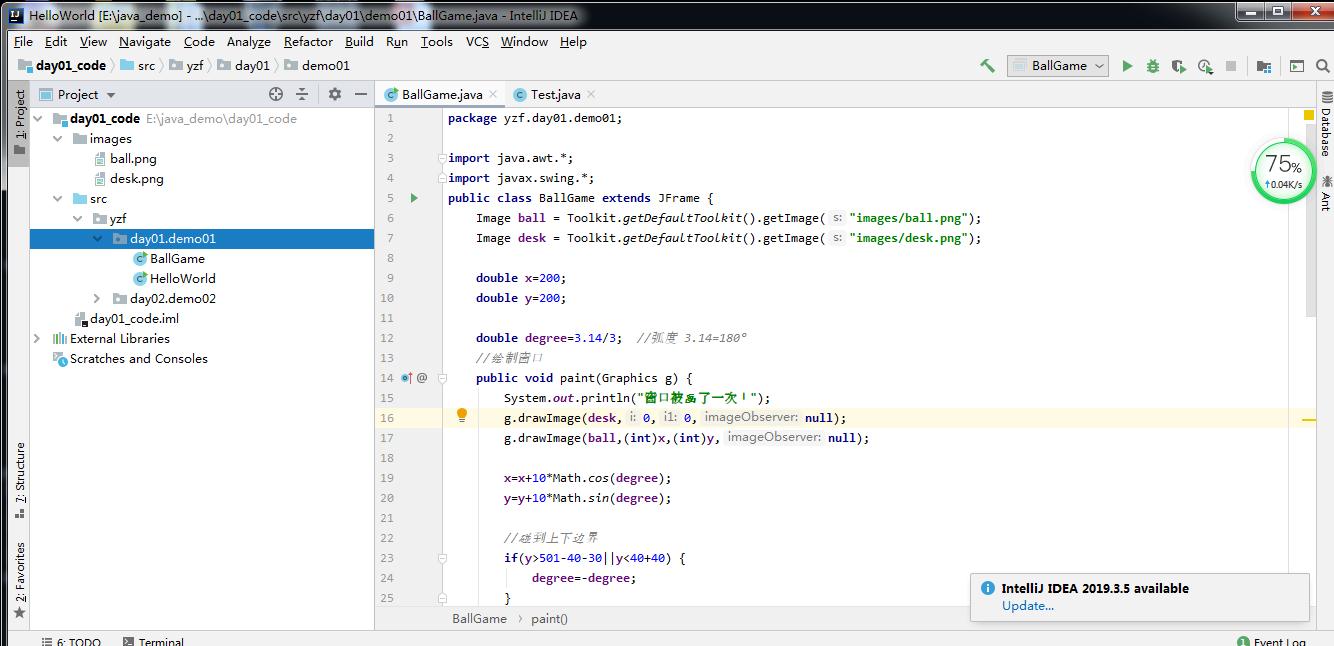Hide the Project panel with minus icon

pos(361,94)
